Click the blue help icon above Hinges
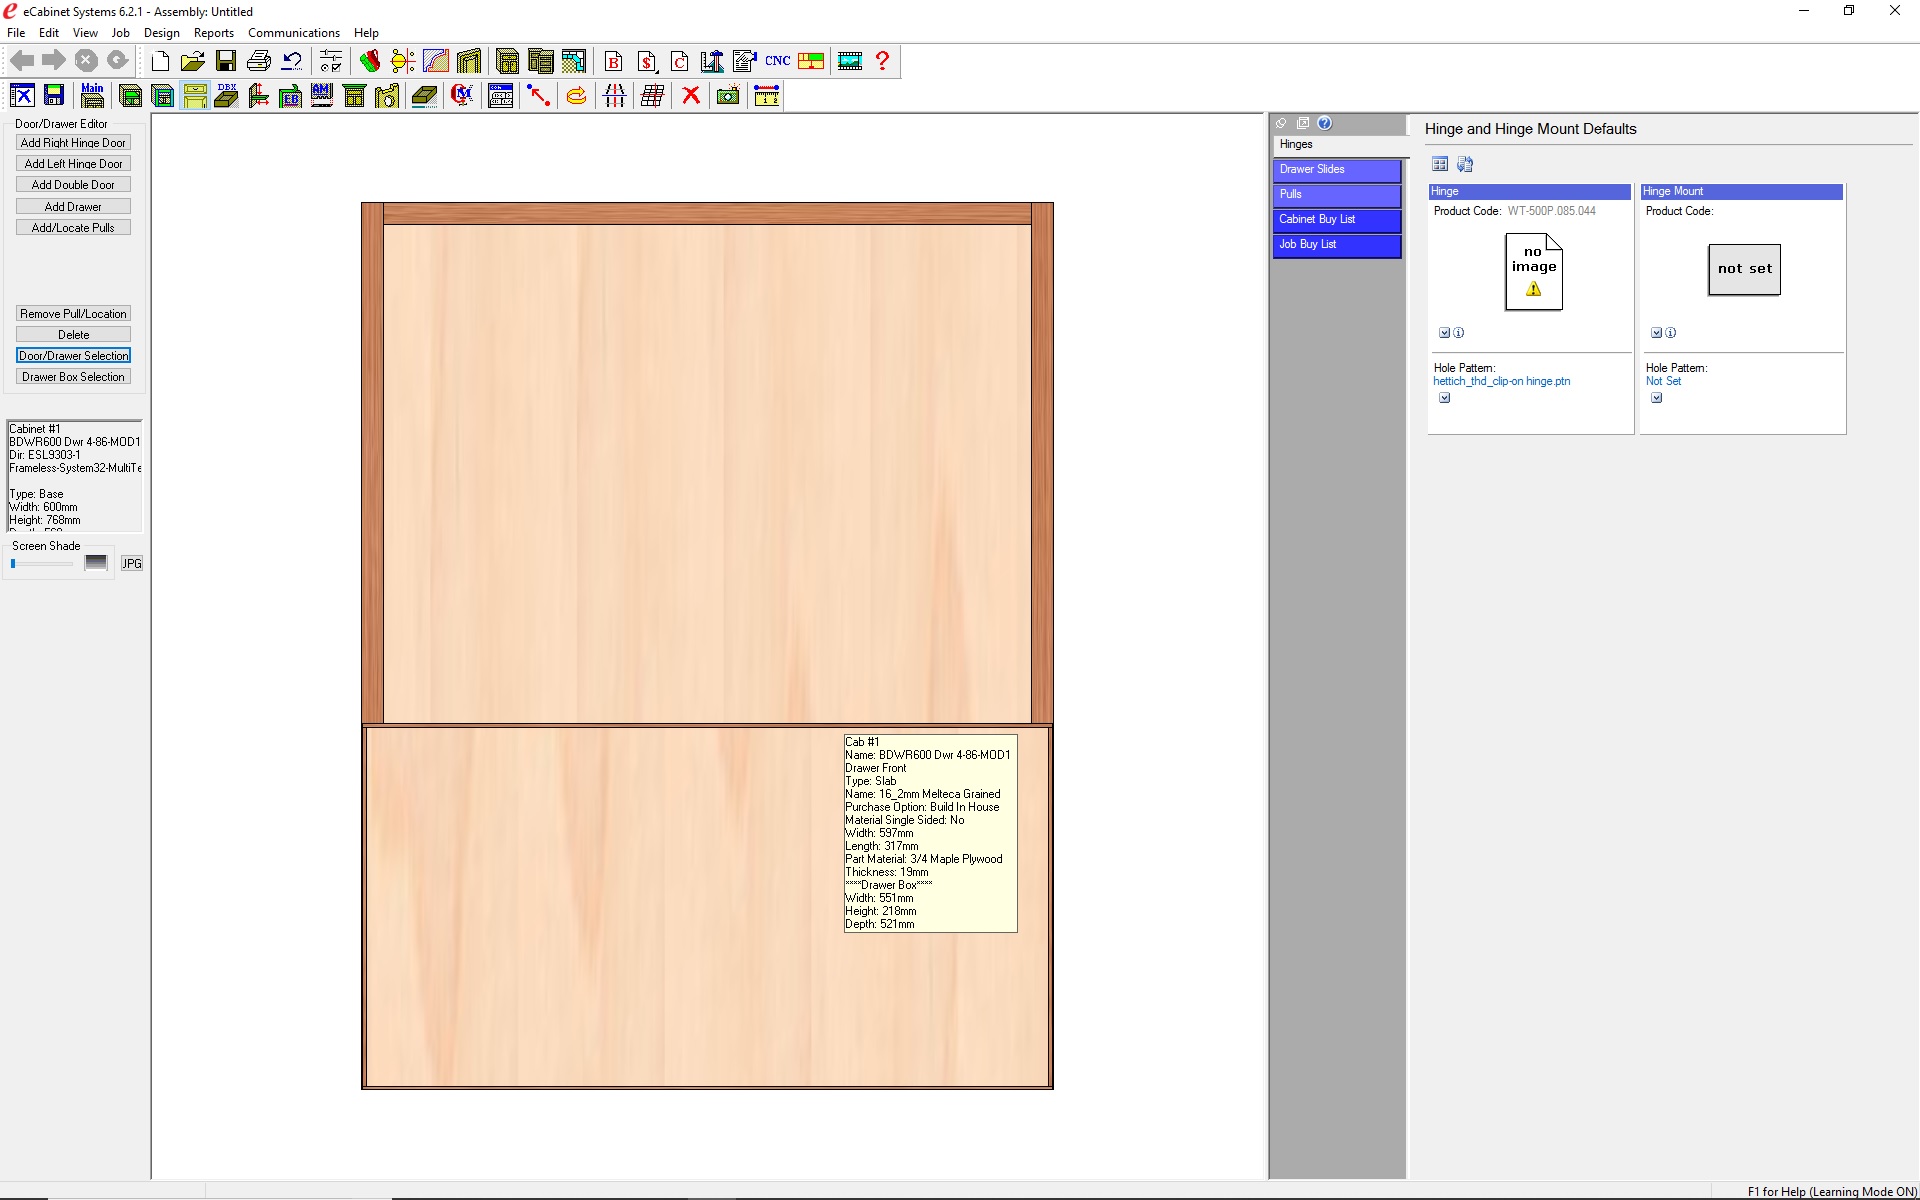1920x1200 pixels. (x=1324, y=123)
